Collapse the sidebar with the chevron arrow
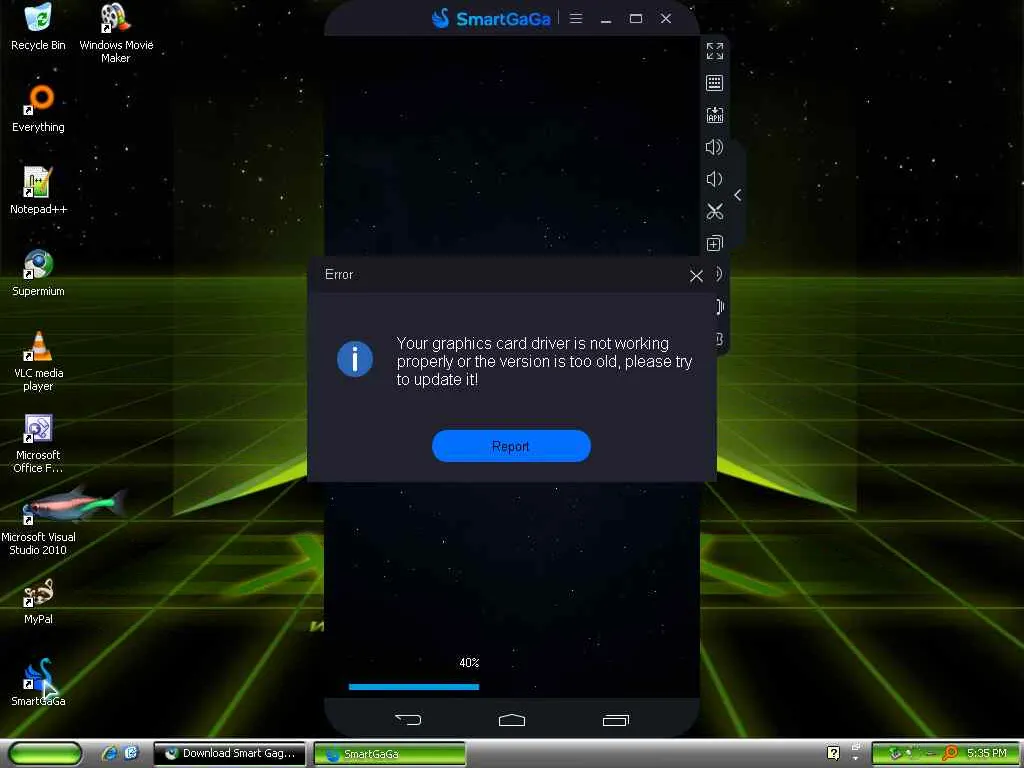The width and height of the screenshot is (1024, 768). pyautogui.click(x=737, y=195)
